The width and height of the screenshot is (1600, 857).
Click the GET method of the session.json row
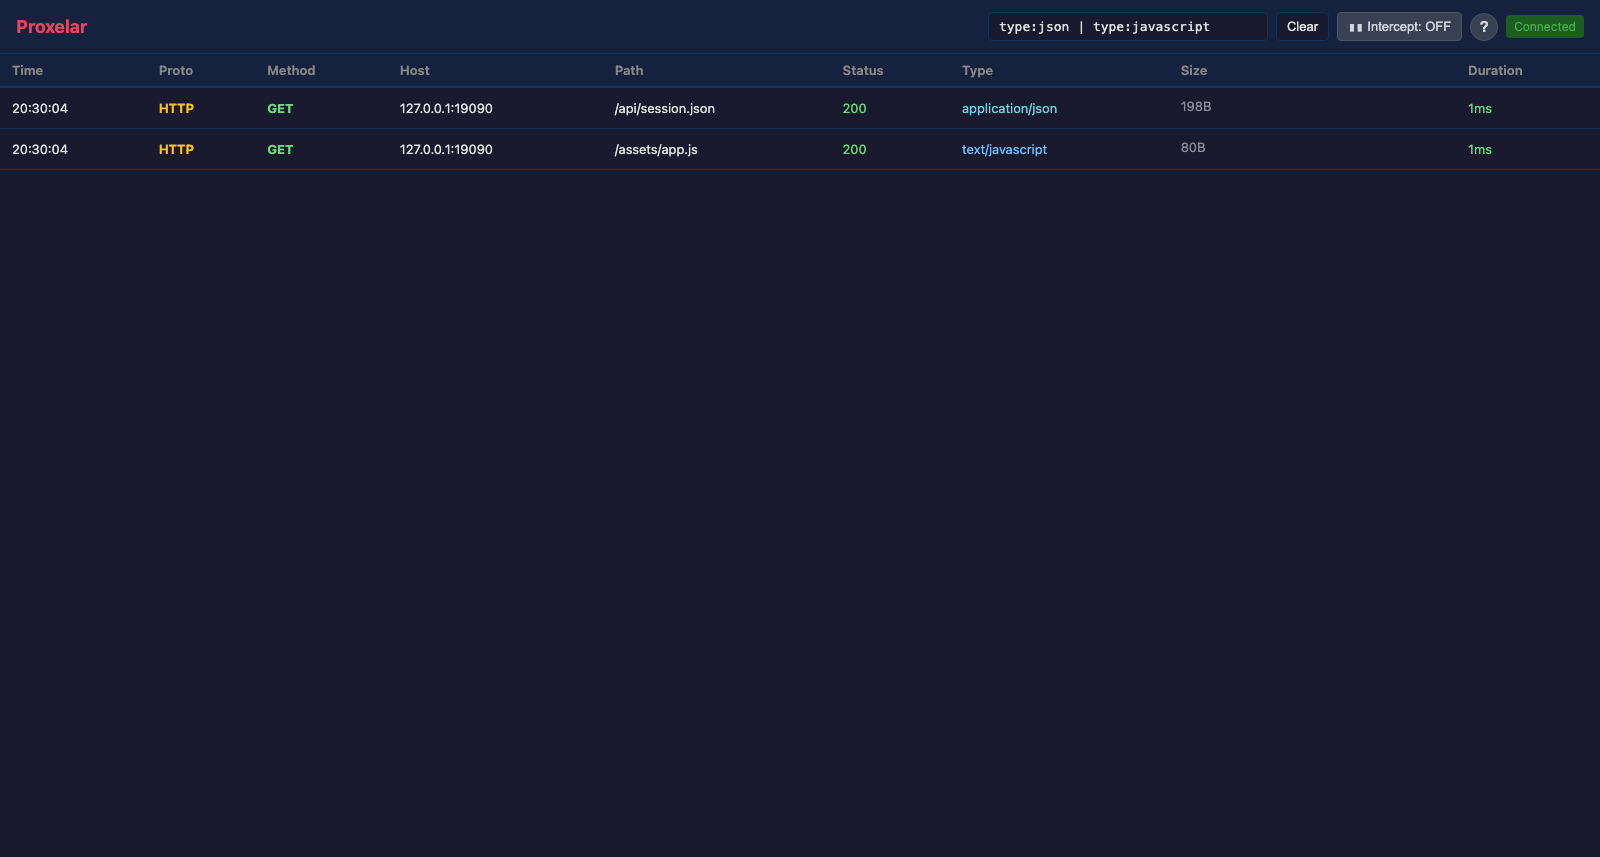(x=280, y=109)
